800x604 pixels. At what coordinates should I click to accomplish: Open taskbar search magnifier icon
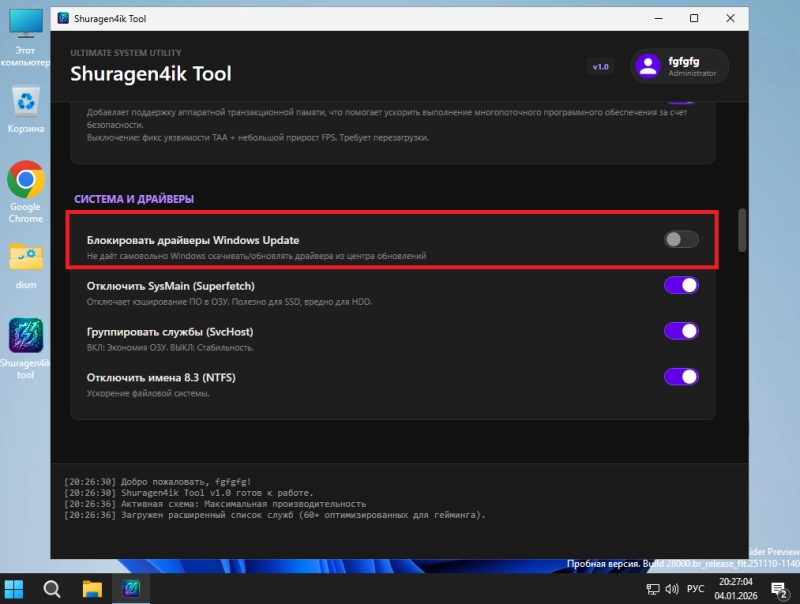tap(53, 588)
